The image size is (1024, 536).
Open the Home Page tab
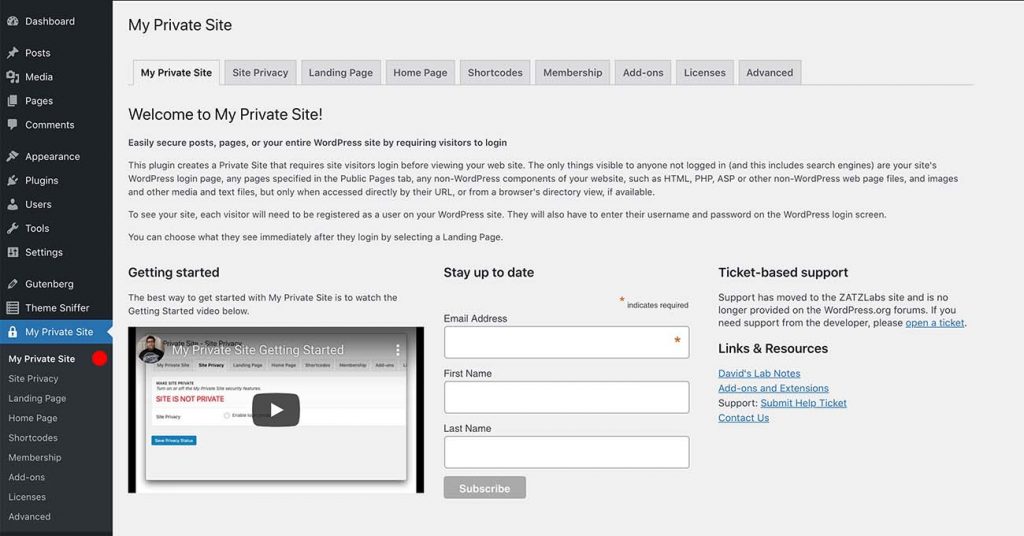[x=420, y=72]
